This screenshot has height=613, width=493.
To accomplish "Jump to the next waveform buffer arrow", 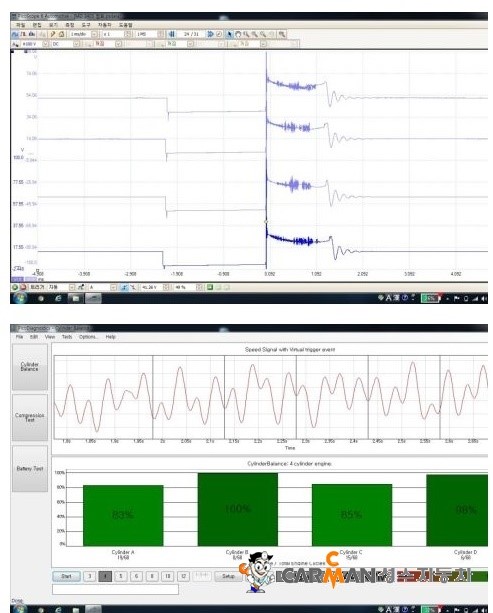I will pos(210,34).
